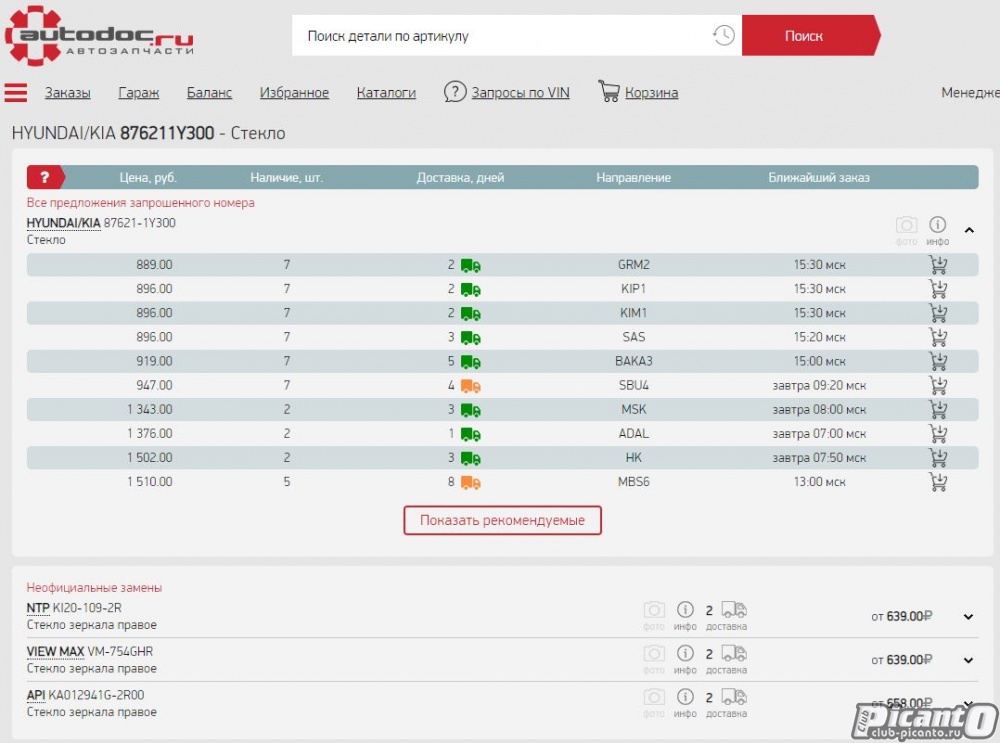Click Все предложения запрошенного номера text
1000x743 pixels.
tap(140, 203)
